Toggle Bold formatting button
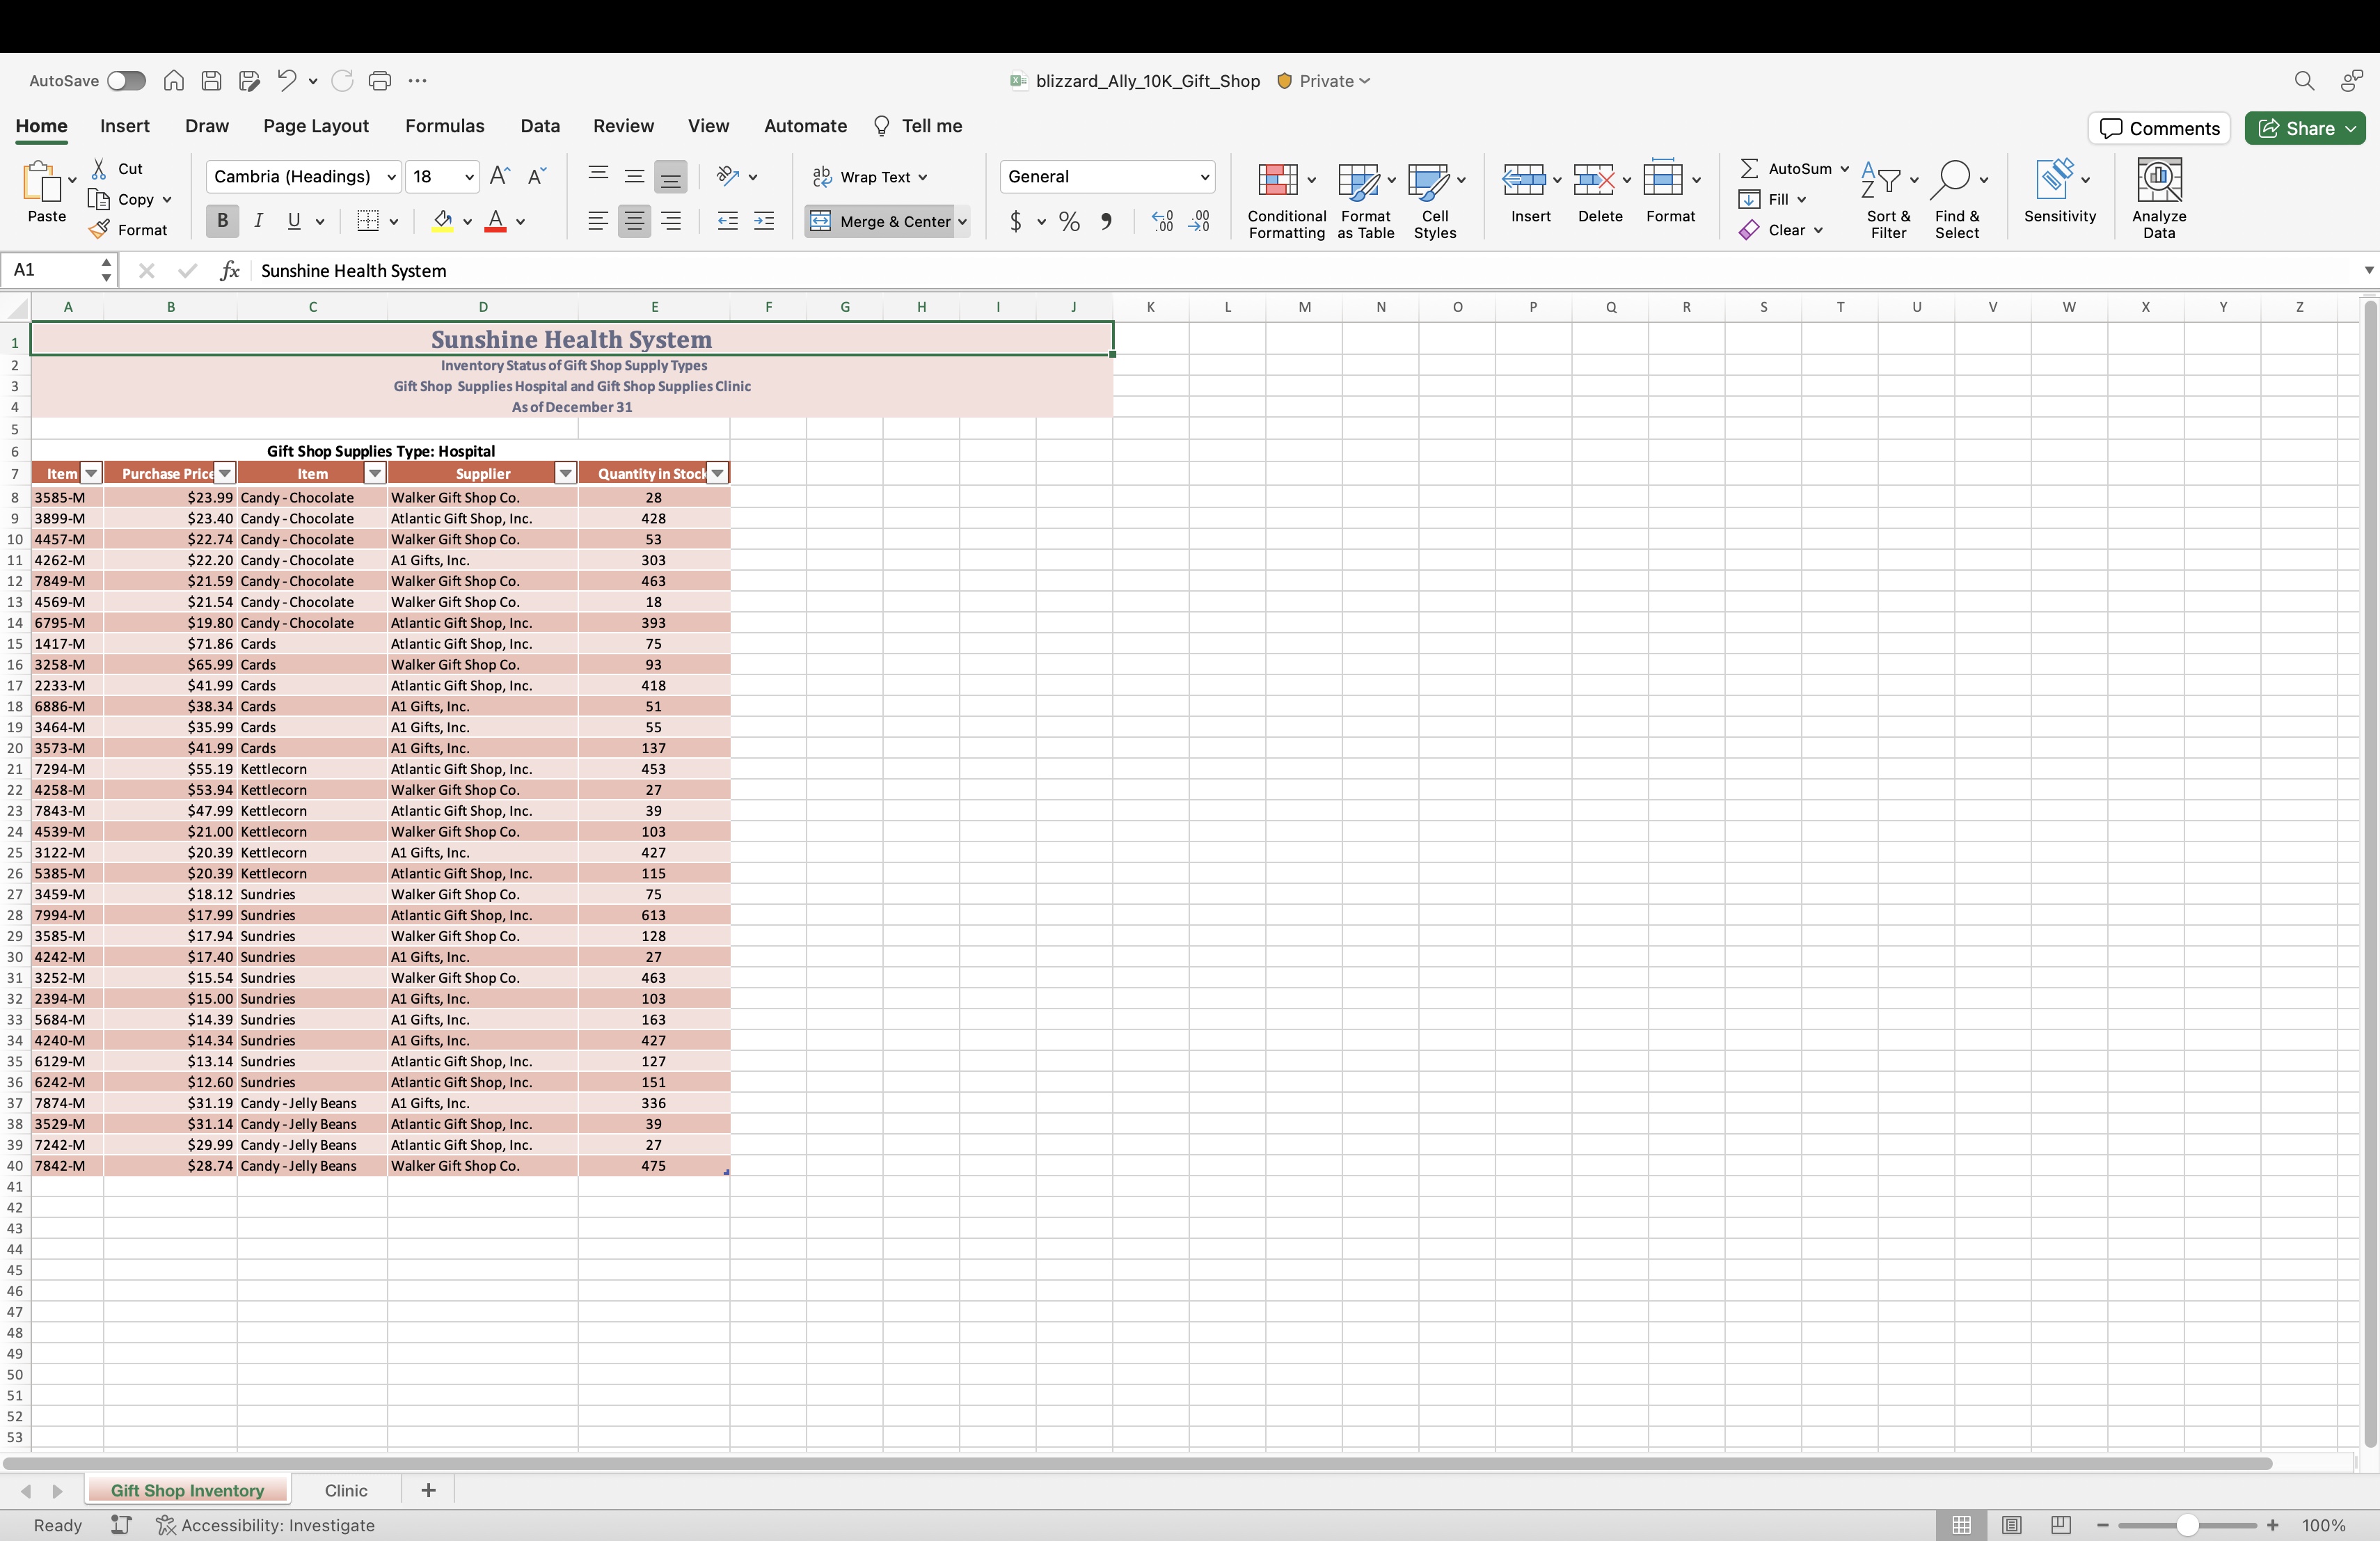The height and width of the screenshot is (1541, 2380). [222, 221]
